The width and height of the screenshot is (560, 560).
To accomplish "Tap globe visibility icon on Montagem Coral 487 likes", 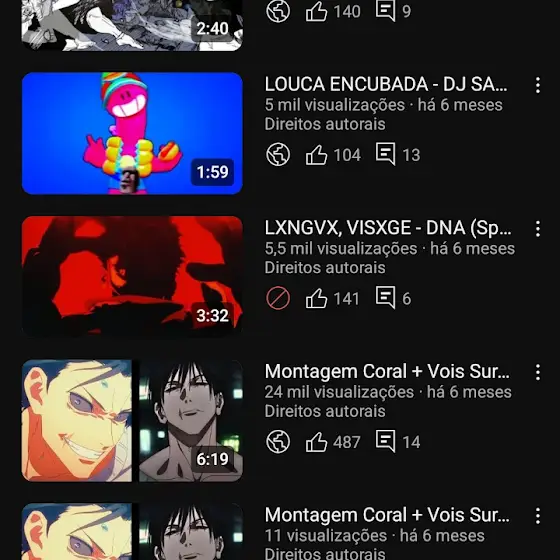I will coord(278,442).
